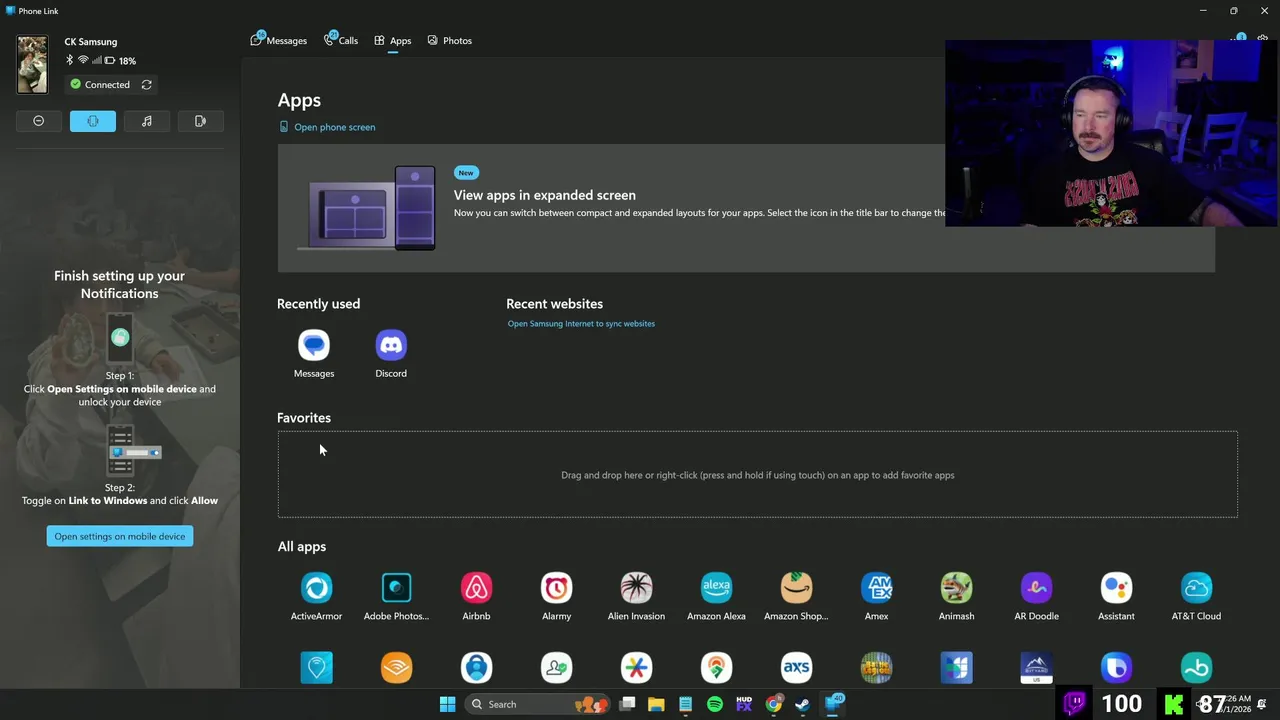Image resolution: width=1280 pixels, height=720 pixels.
Task: Open the orange Audible app icon
Action: coord(396,668)
